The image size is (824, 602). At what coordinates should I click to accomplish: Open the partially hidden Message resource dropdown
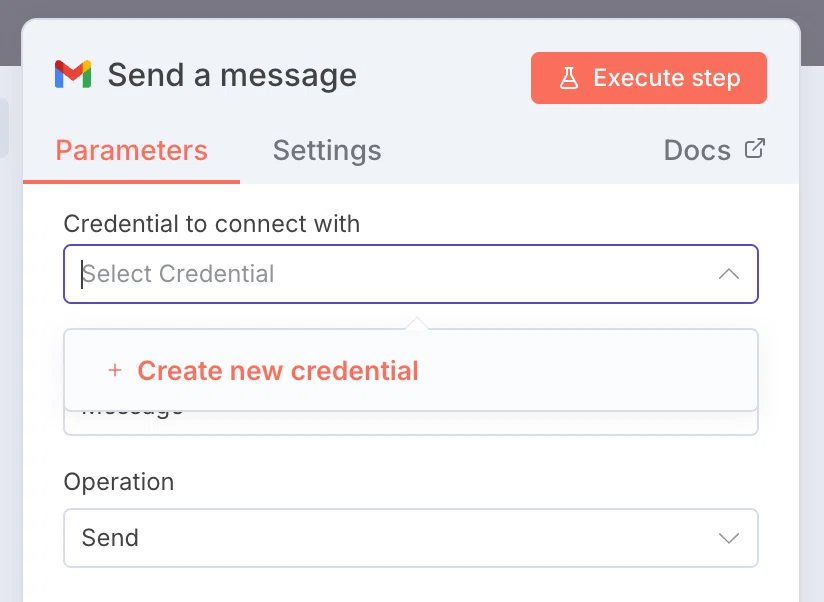pos(411,423)
